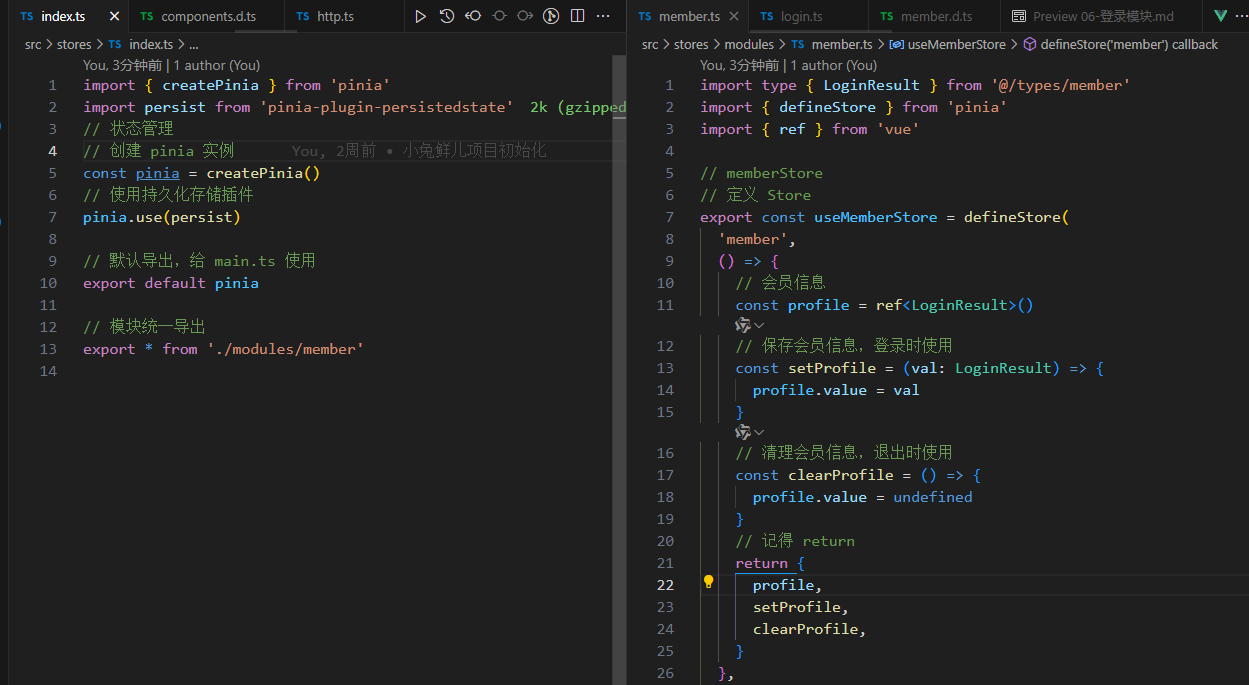Split the left editor group
The width and height of the screenshot is (1249, 685).
click(577, 16)
